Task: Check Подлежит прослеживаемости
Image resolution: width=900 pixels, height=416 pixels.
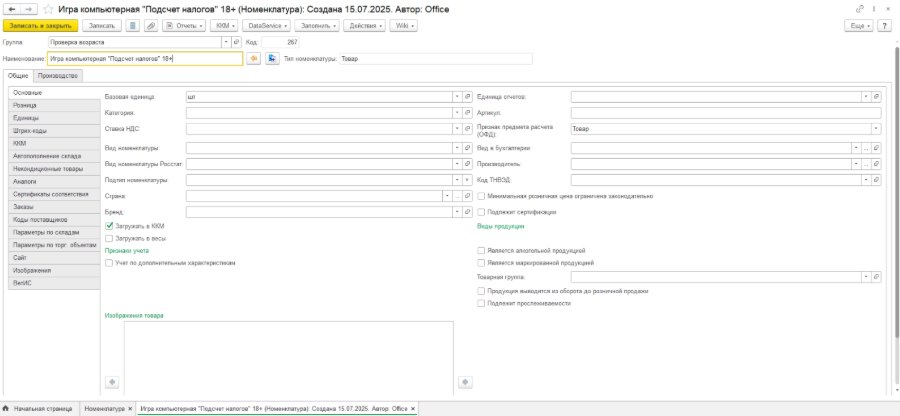Action: [x=481, y=303]
